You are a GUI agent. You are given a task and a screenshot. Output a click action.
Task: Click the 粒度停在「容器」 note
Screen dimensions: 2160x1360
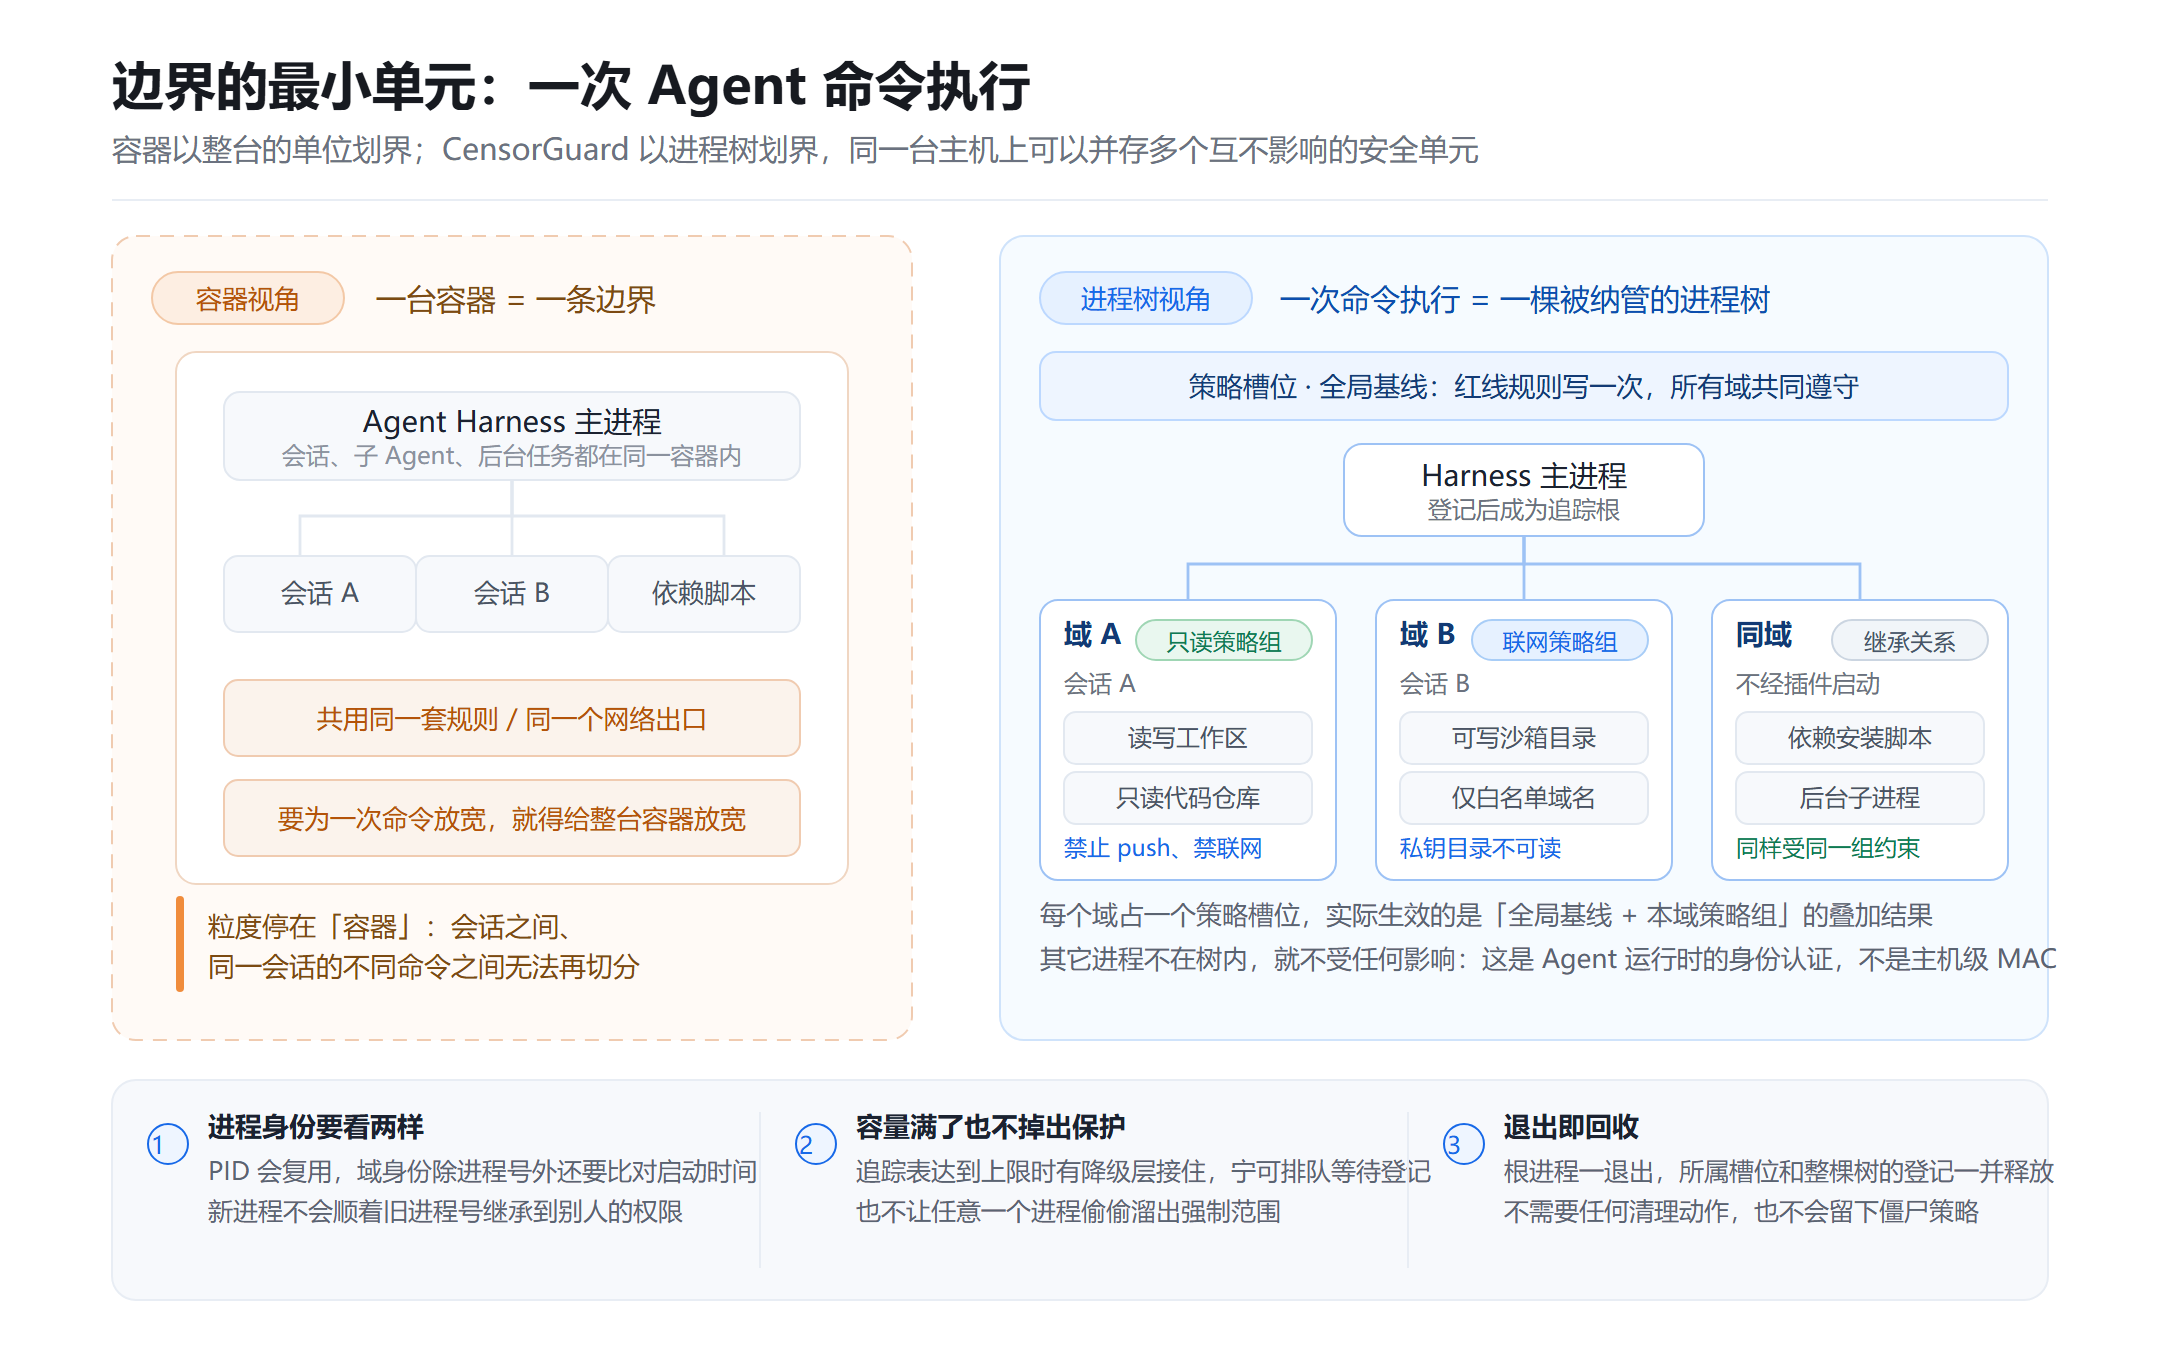[x=424, y=945]
